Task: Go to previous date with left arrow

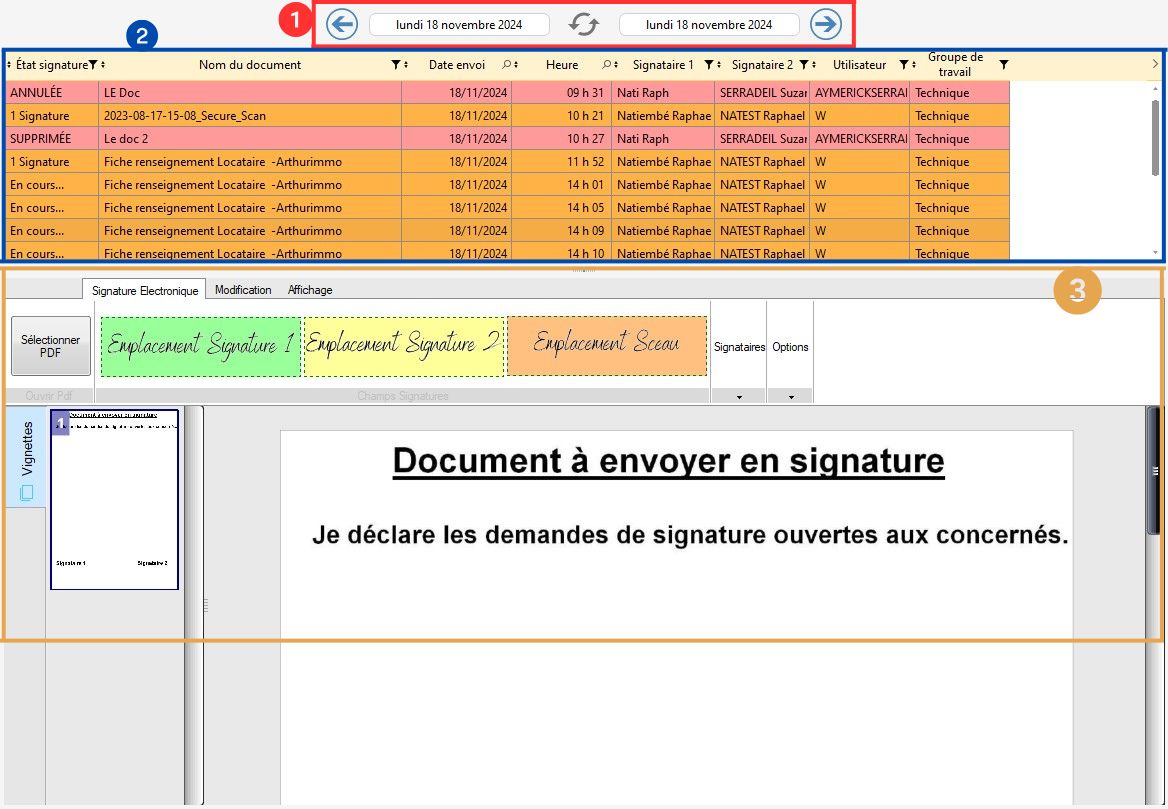Action: (342, 25)
